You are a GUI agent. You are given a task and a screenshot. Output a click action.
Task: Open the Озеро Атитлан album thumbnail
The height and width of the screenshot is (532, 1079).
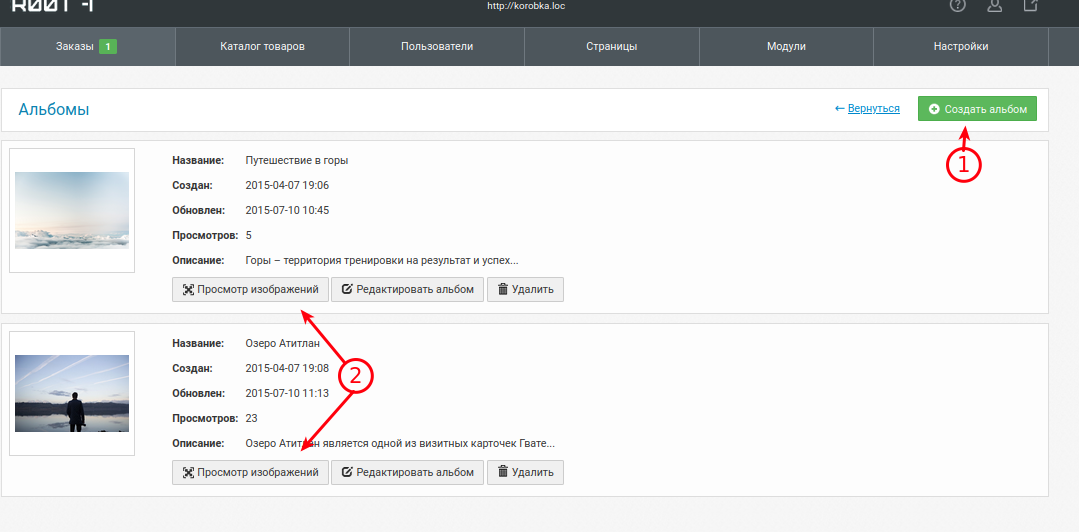[72, 393]
